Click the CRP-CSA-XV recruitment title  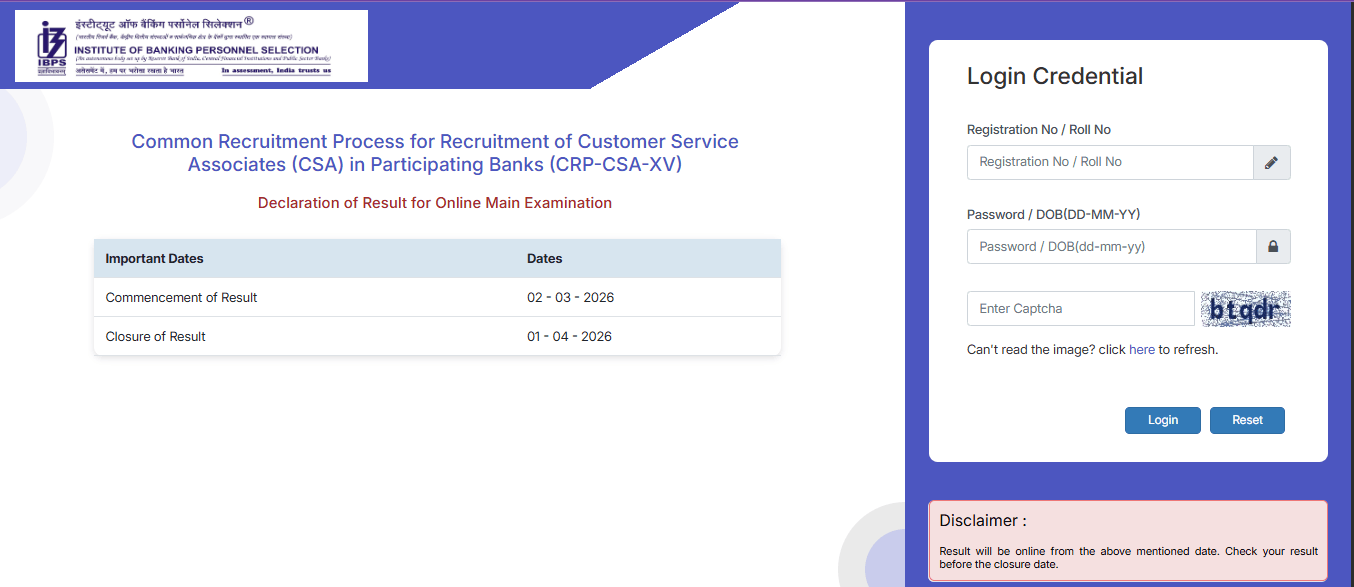click(436, 152)
